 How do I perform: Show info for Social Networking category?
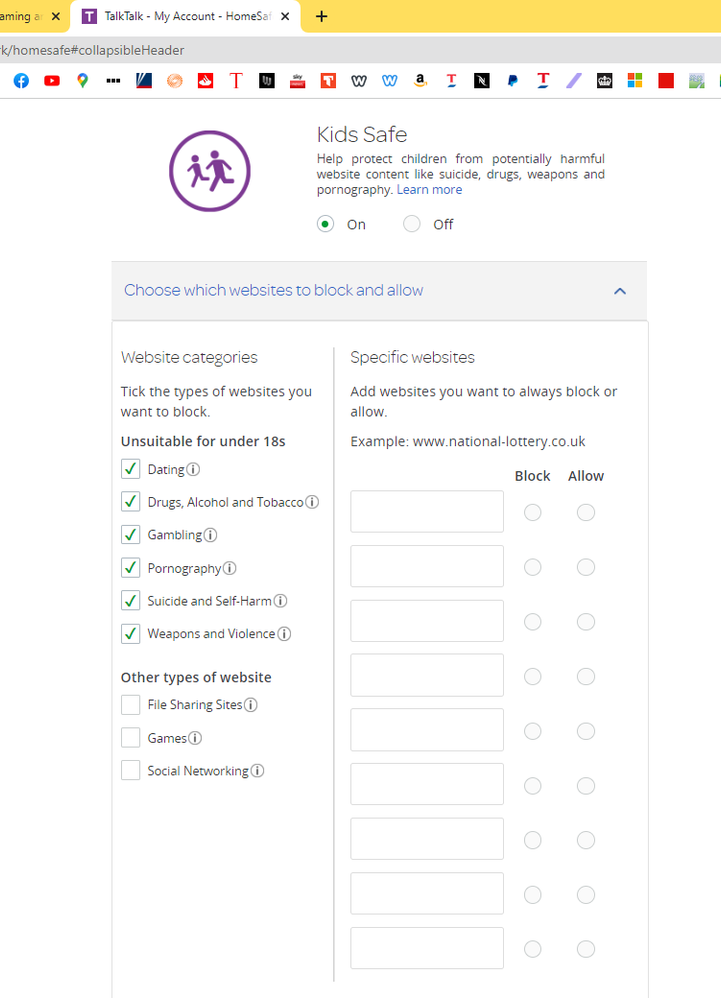[258, 771]
